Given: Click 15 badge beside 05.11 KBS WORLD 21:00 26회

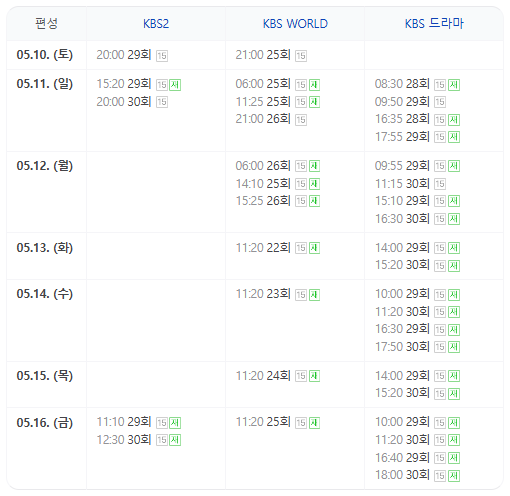Looking at the screenshot, I should pos(301,120).
